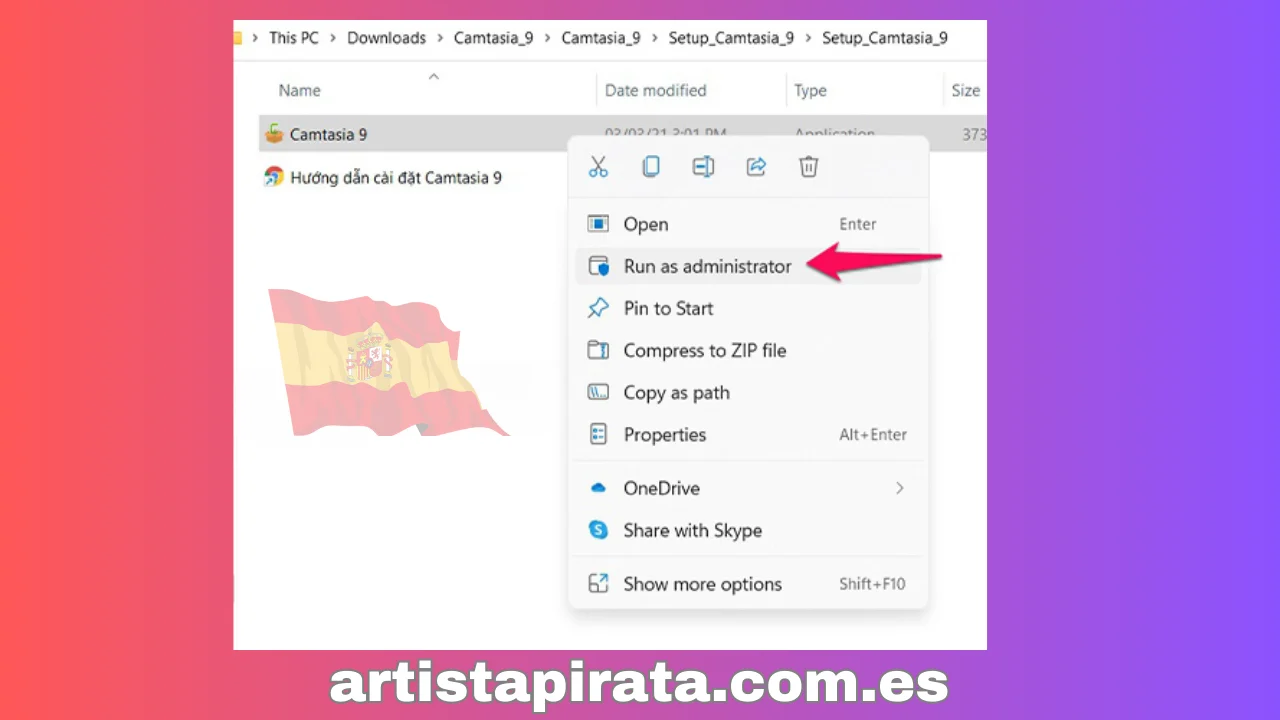Viewport: 1280px width, 720px height.
Task: Click the Properties icon
Action: click(598, 434)
